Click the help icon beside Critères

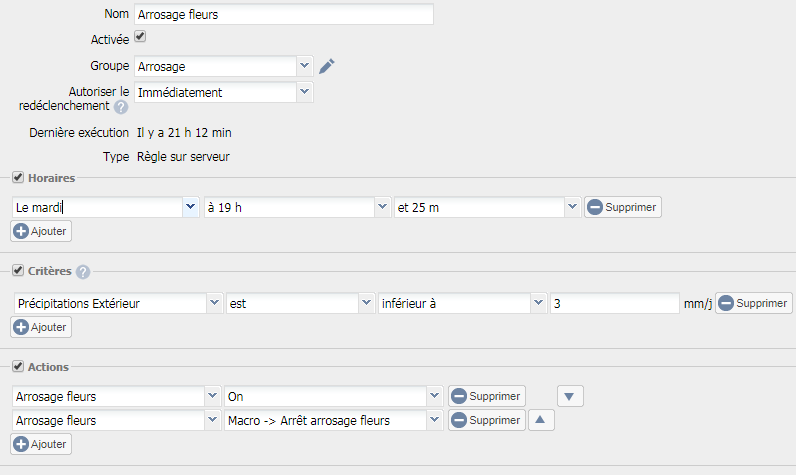click(83, 272)
